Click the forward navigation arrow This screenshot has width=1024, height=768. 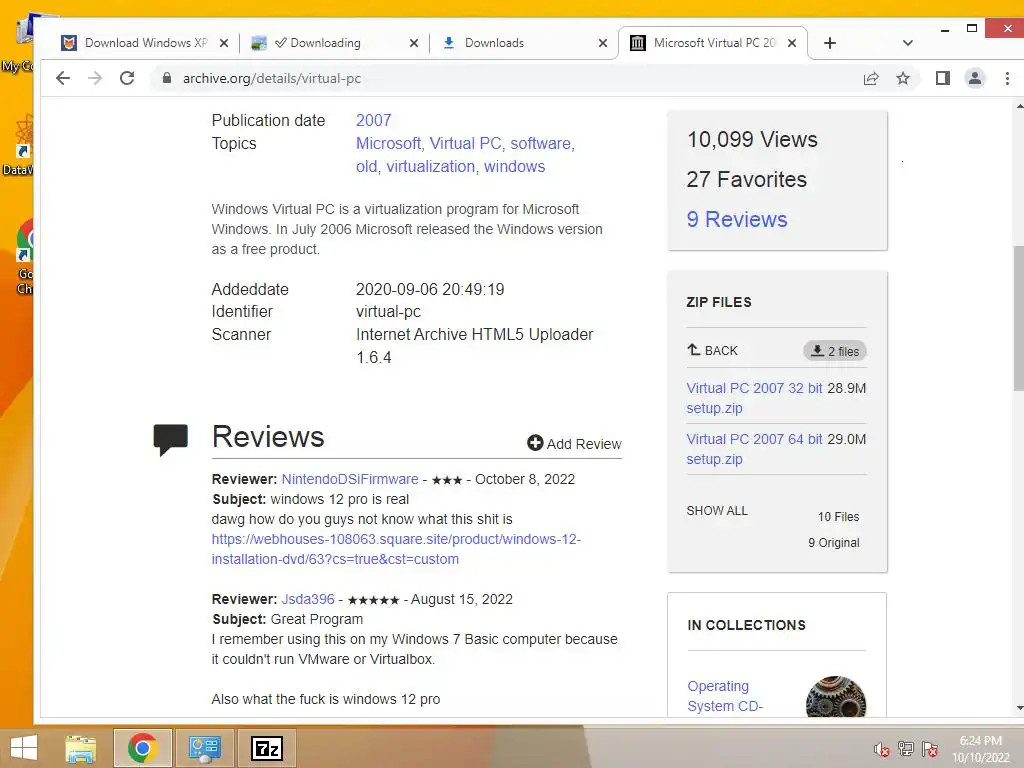click(95, 78)
